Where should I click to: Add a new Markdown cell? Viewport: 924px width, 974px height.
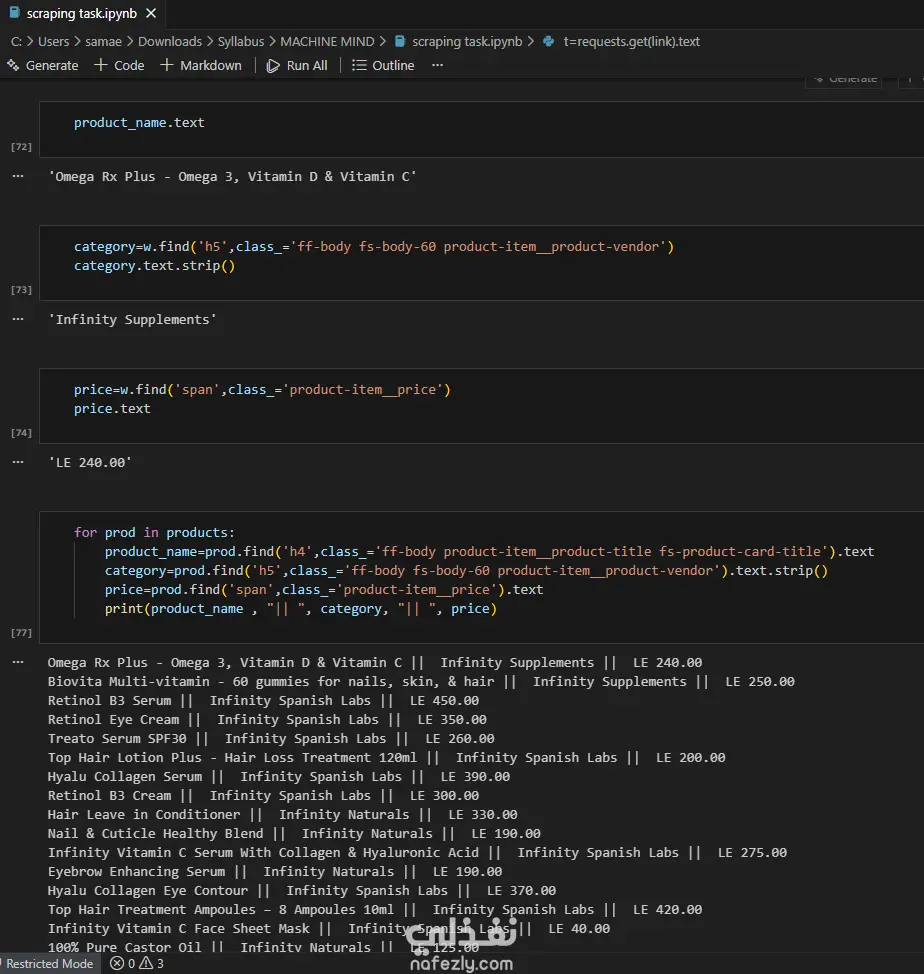pyautogui.click(x=201, y=65)
